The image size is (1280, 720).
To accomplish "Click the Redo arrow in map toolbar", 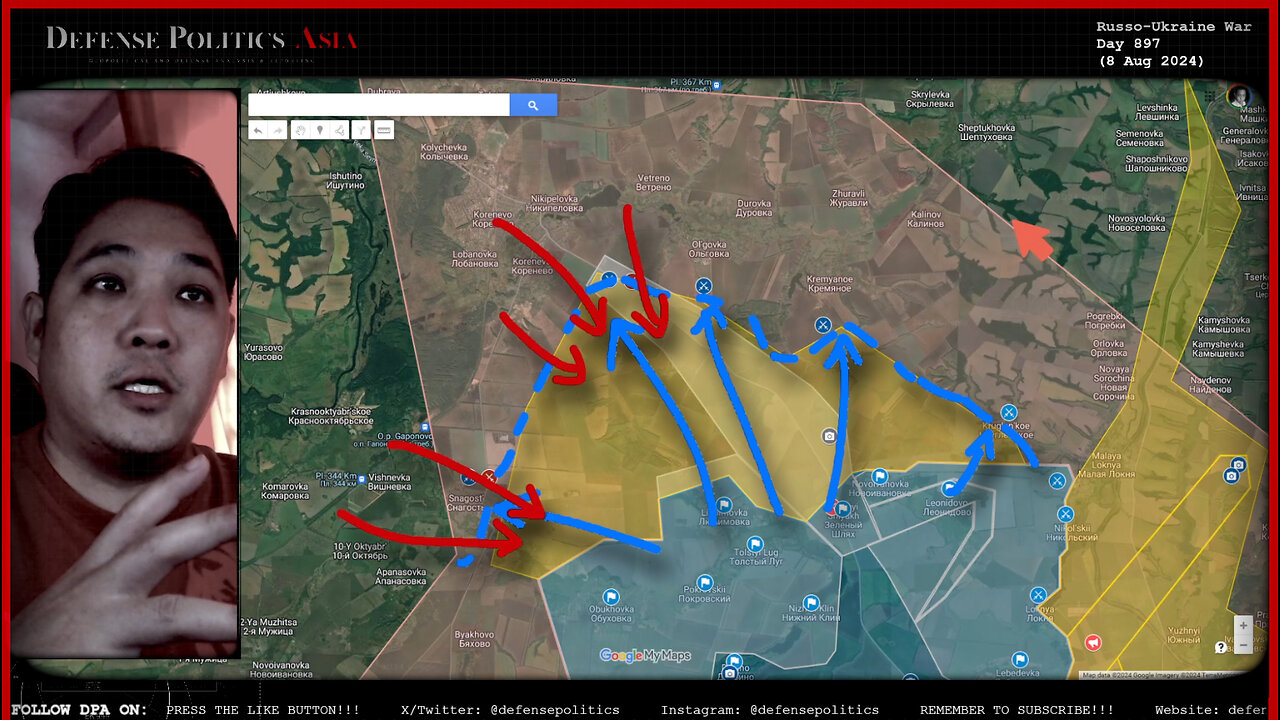I will (277, 130).
